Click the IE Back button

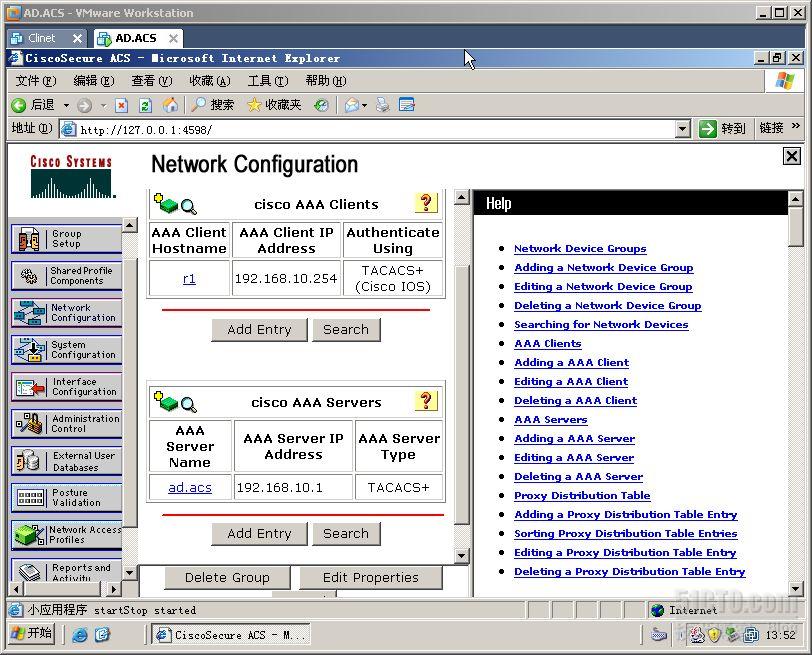pos(33,105)
